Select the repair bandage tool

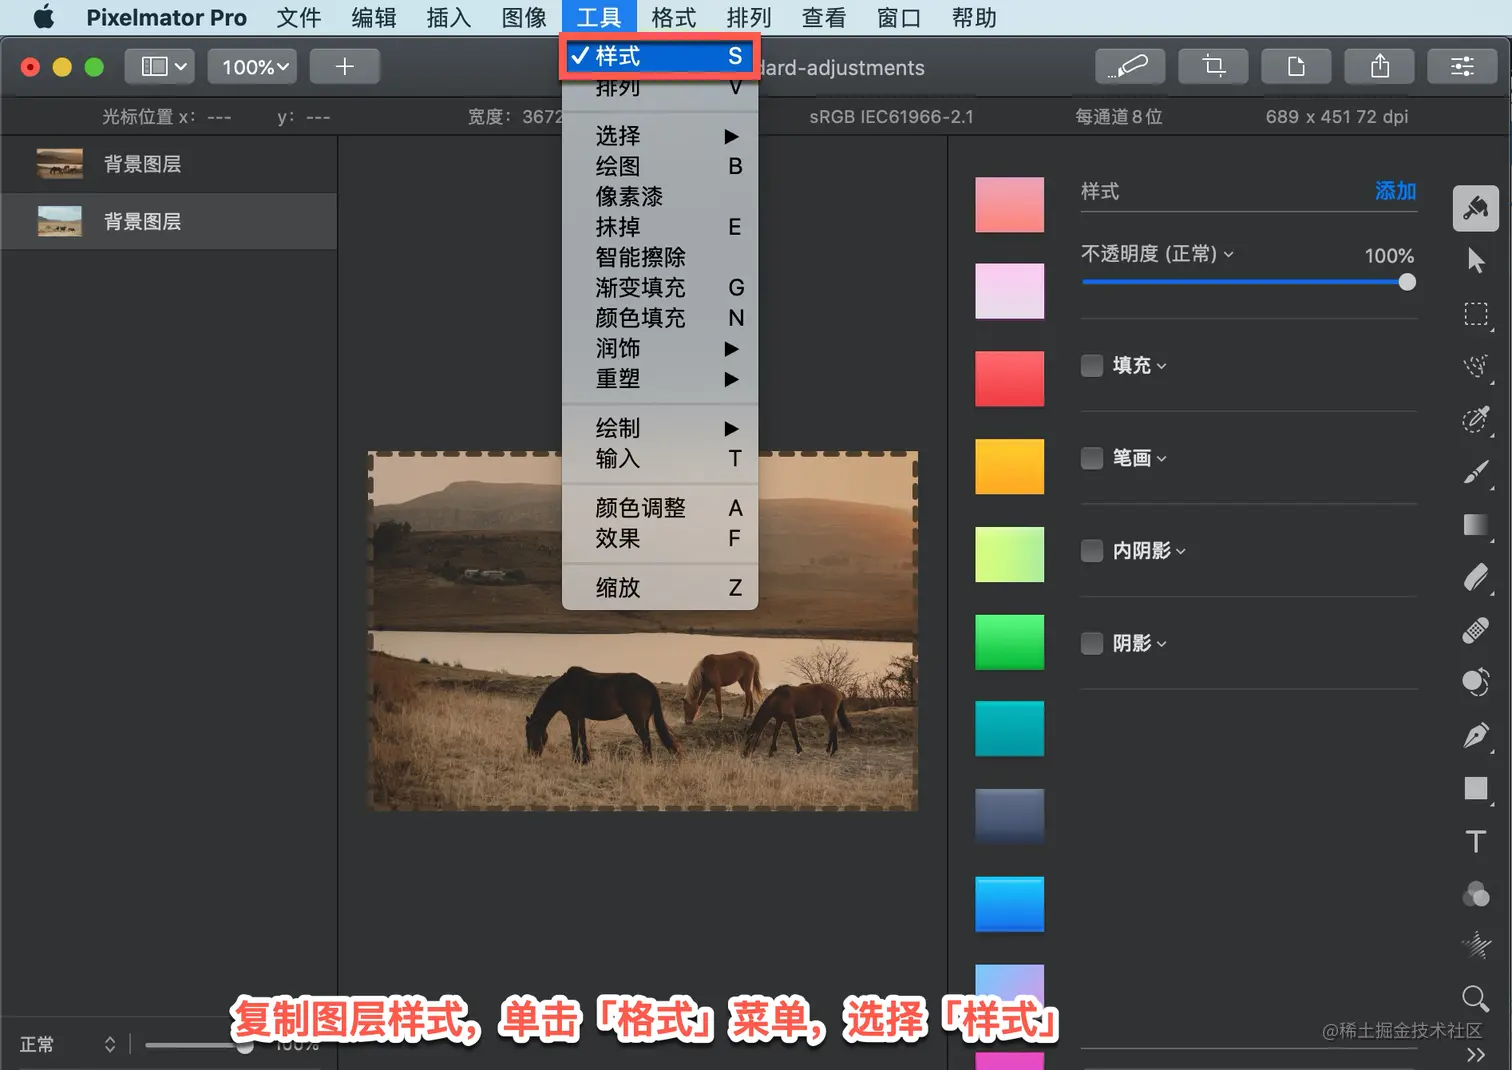[1475, 631]
